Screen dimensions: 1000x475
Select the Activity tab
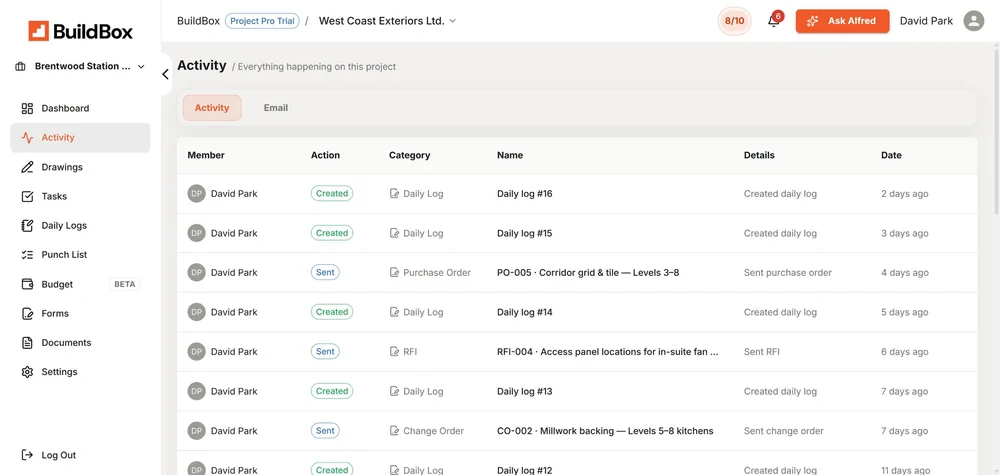click(212, 108)
